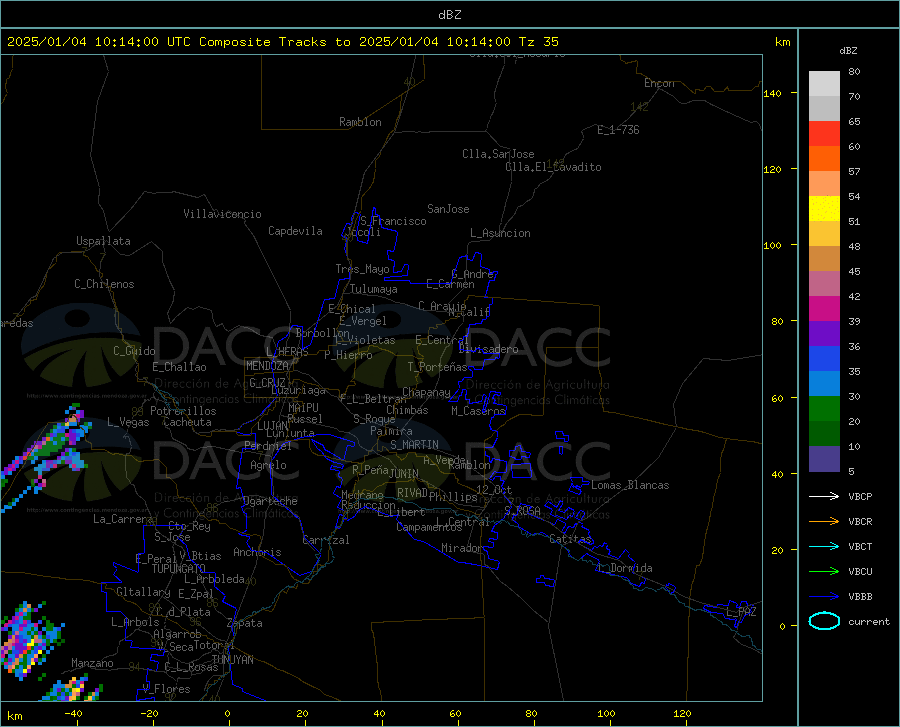Click the Ramblon label near the map top
Viewport: 900px width, 727px height.
tap(360, 122)
